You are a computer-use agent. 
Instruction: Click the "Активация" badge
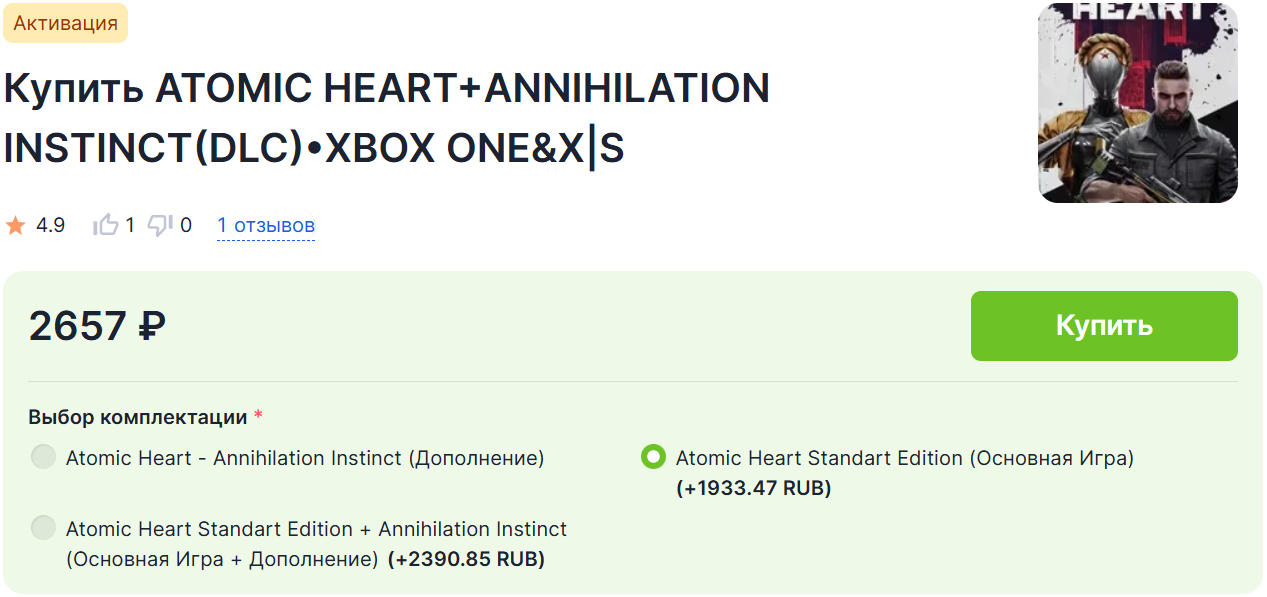(x=66, y=23)
